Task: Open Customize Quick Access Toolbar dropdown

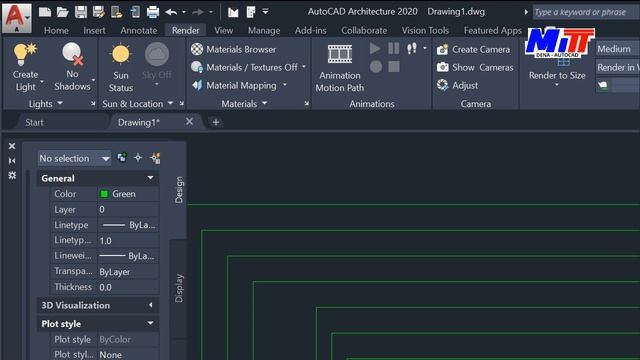Action: (265, 12)
